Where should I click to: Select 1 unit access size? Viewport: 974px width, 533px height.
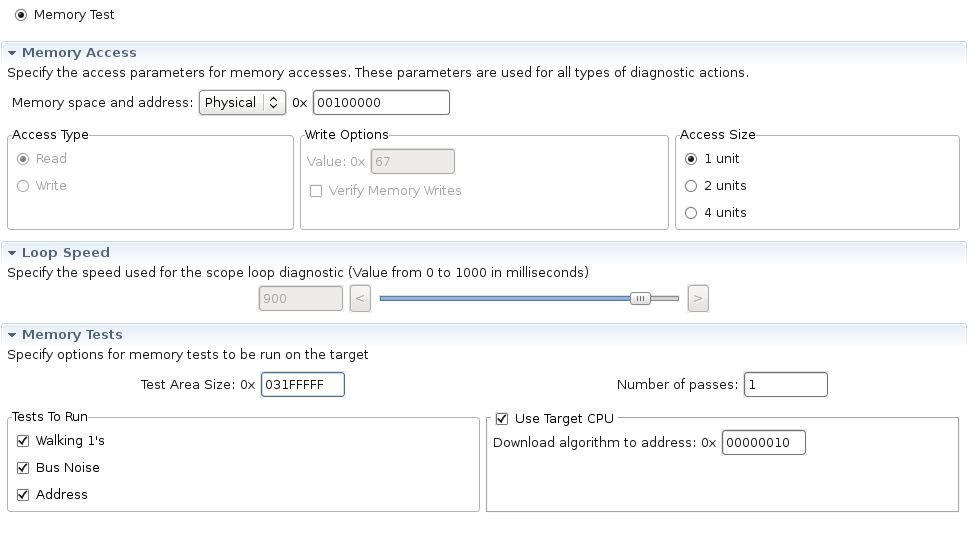691,159
